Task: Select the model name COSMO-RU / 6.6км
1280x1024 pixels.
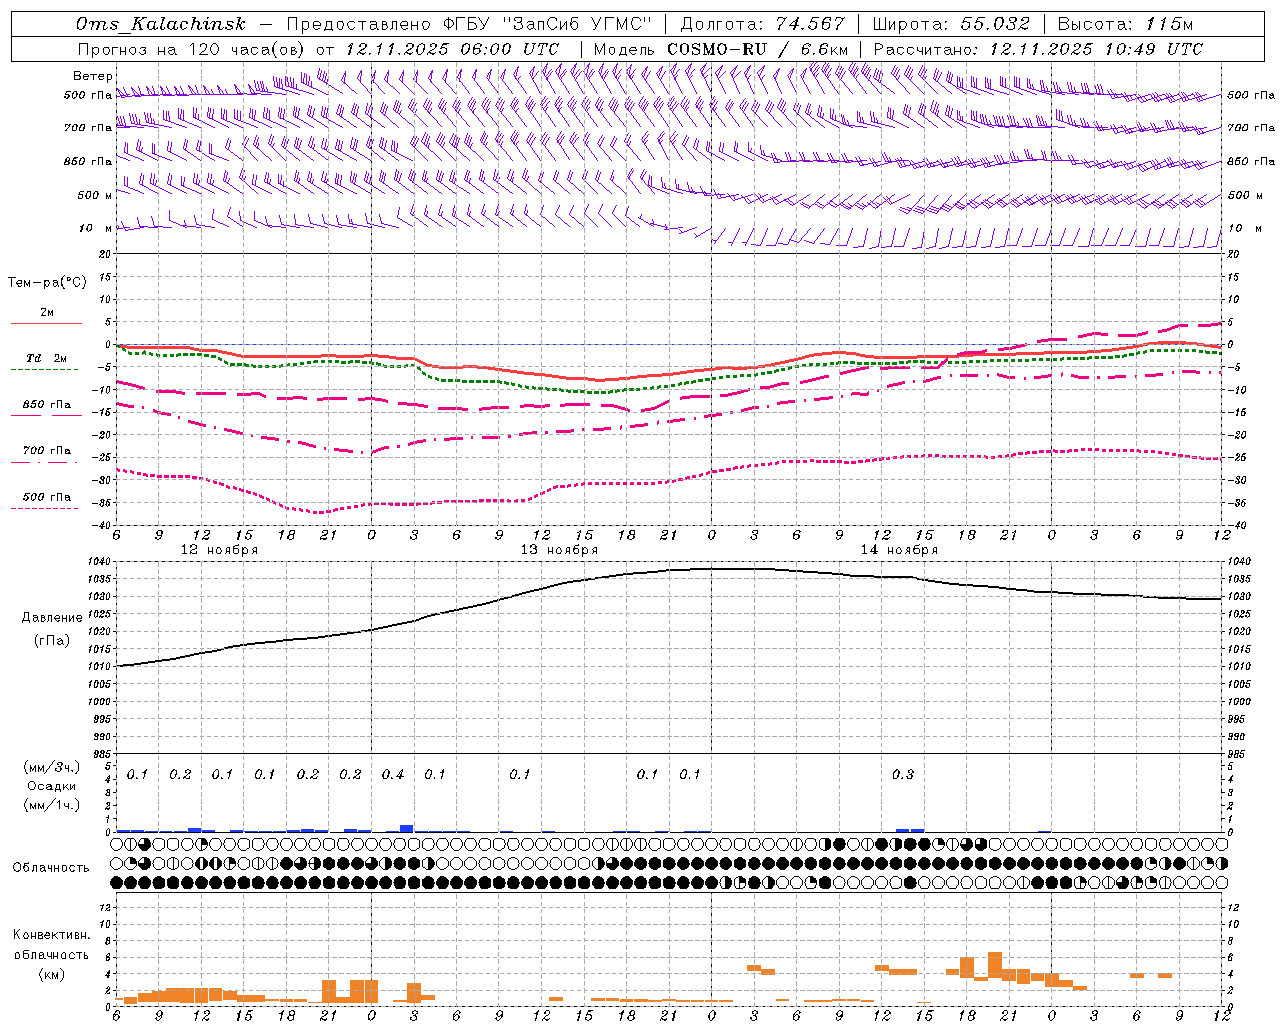Action: pos(758,49)
